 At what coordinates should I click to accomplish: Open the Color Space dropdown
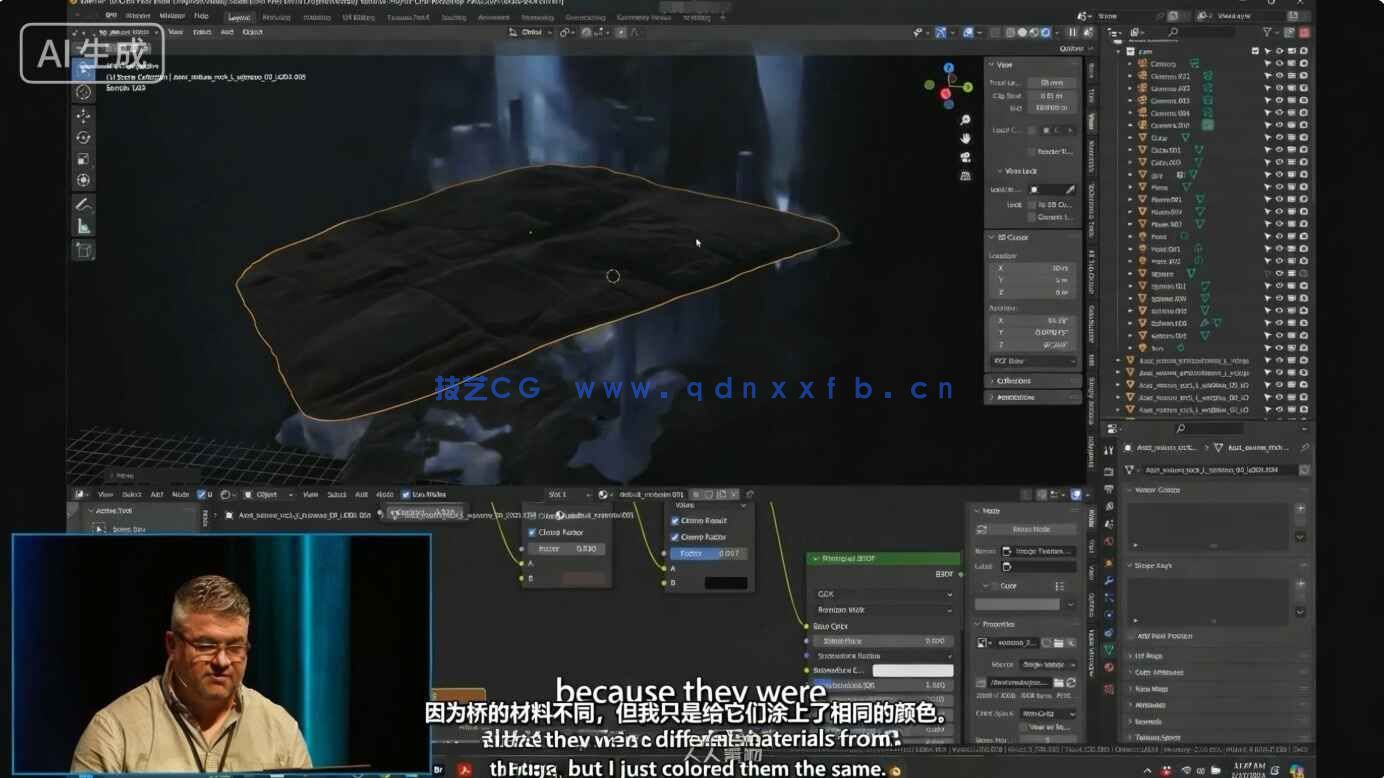tap(1046, 713)
